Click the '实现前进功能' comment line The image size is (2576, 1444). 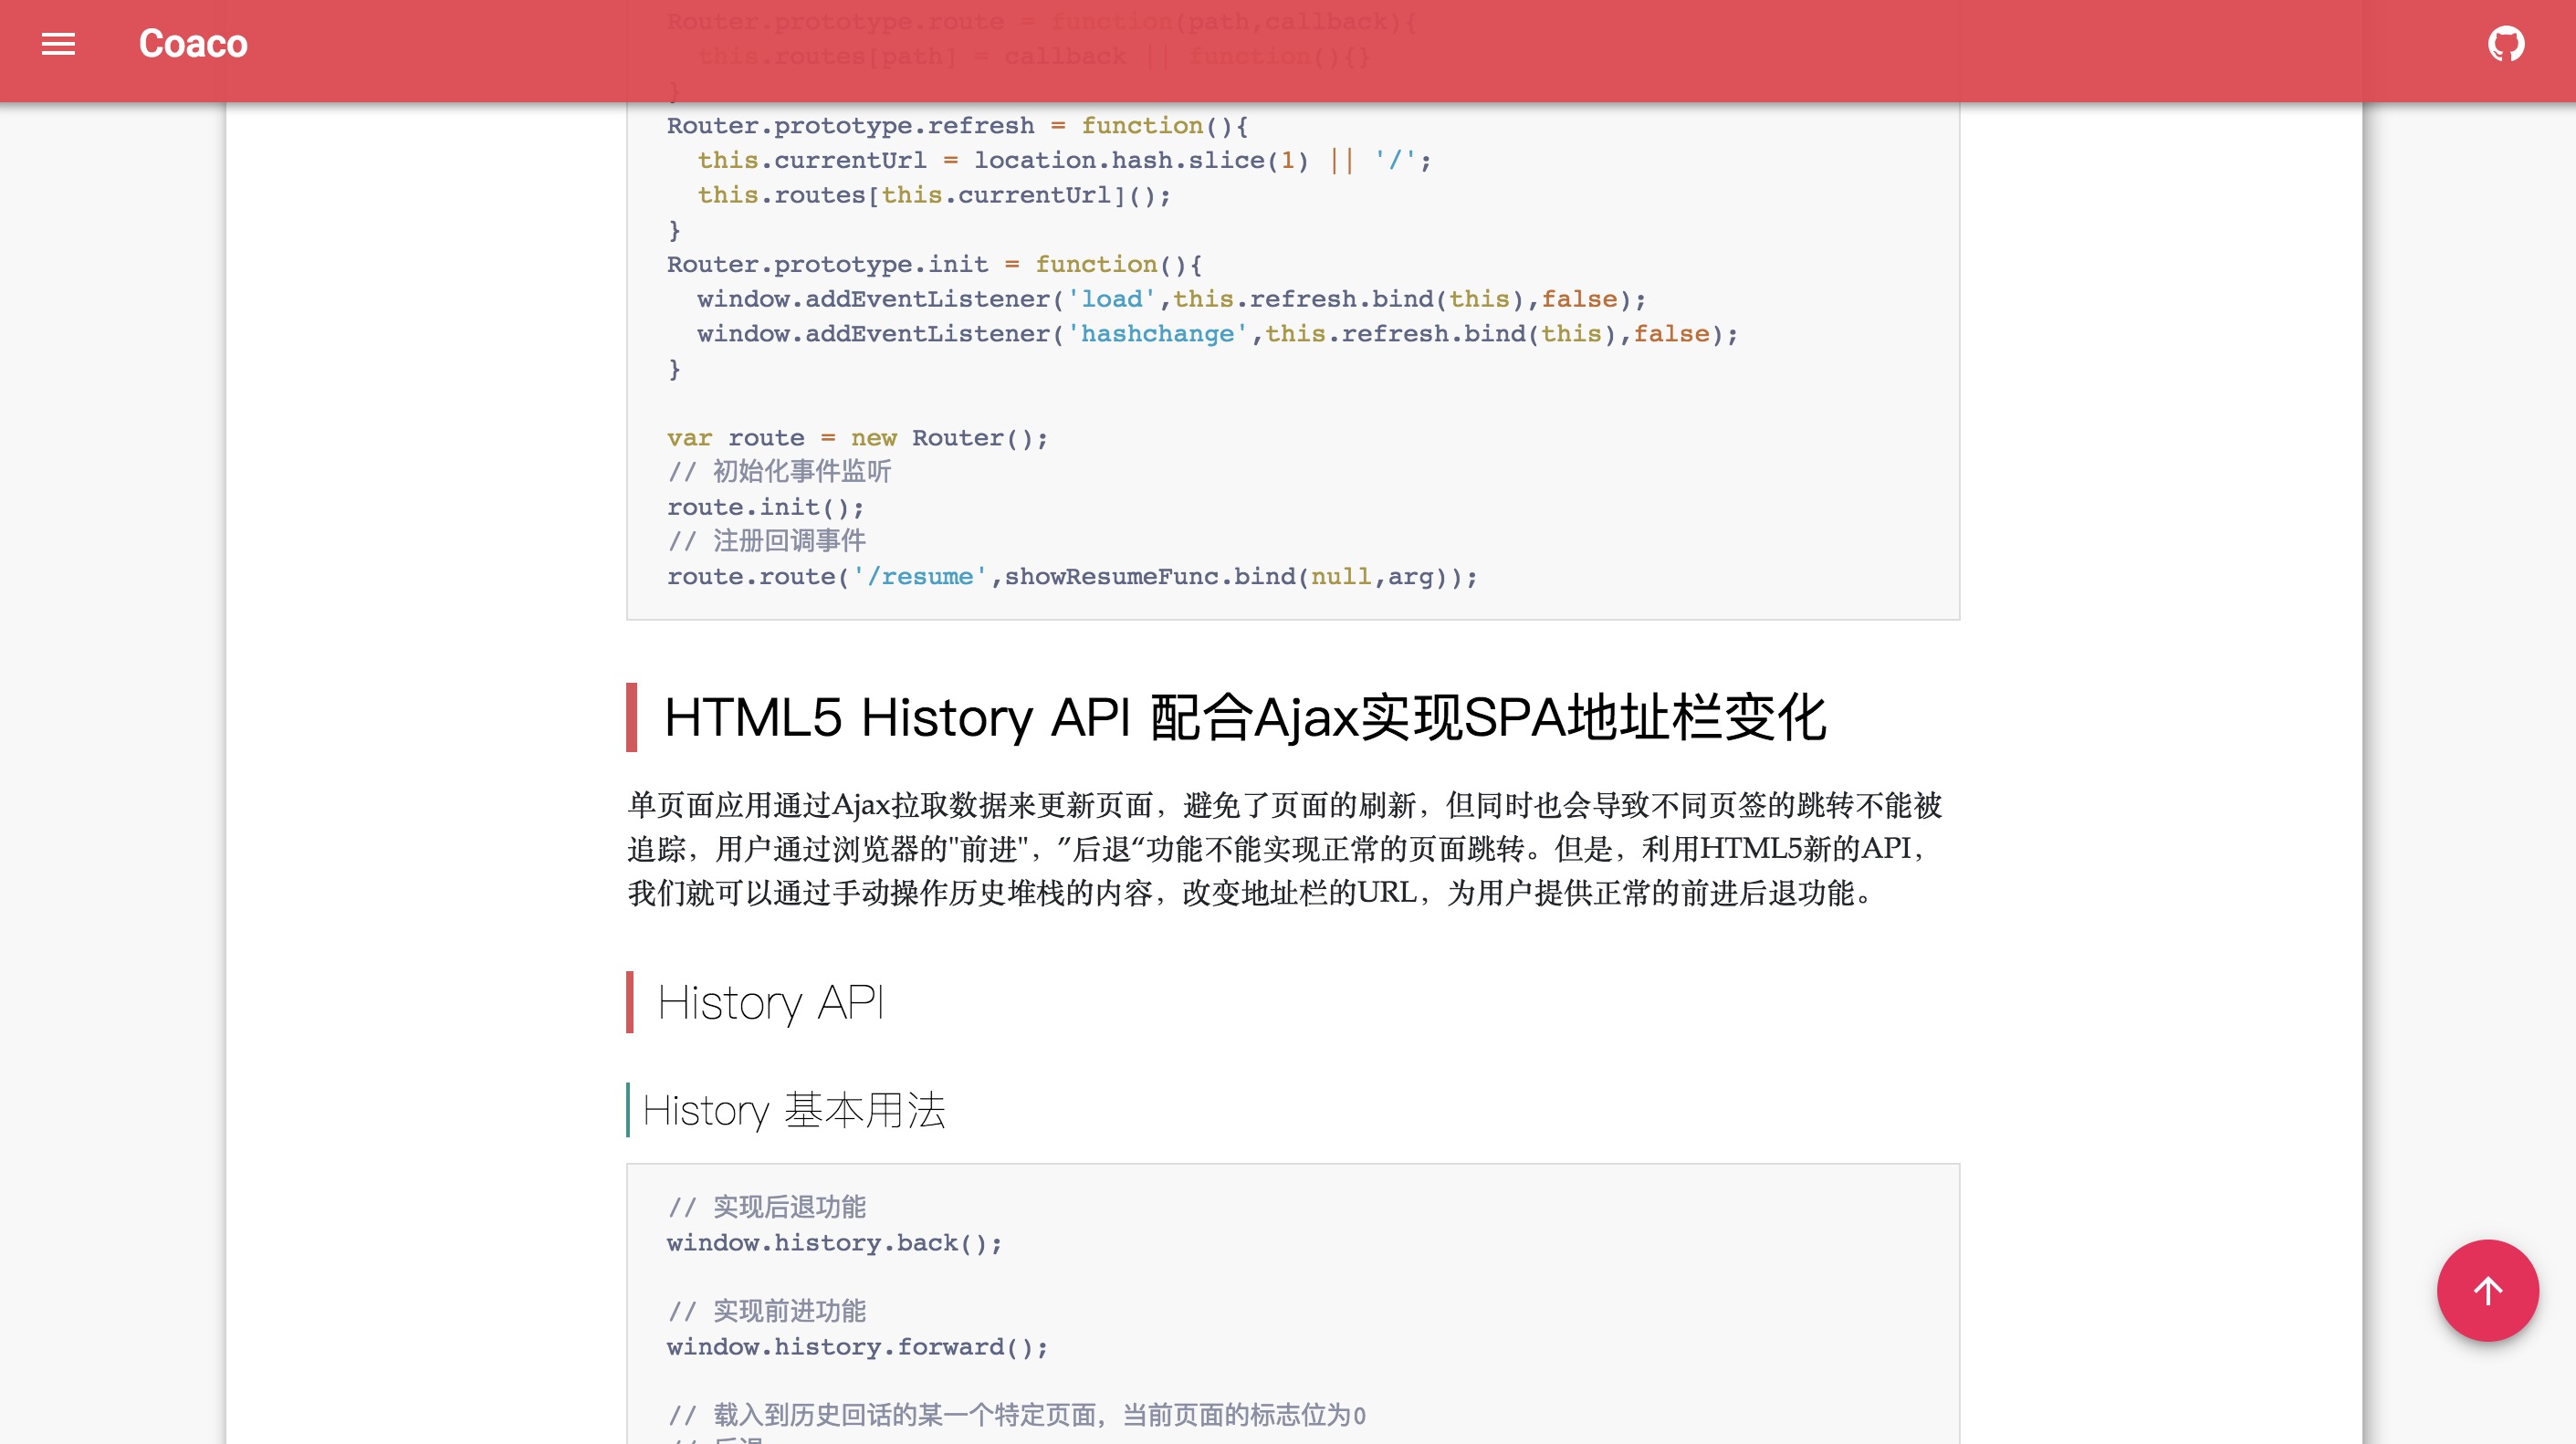point(788,1311)
